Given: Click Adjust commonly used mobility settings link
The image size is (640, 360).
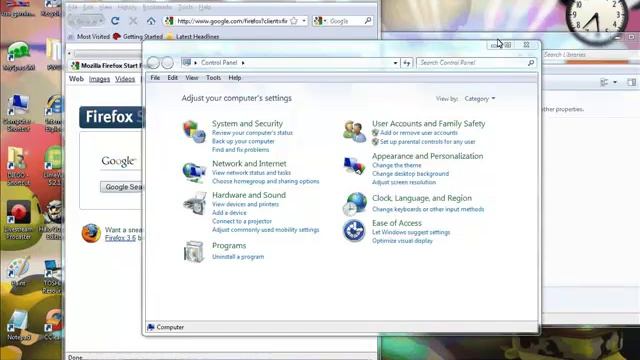Looking at the screenshot, I should pyautogui.click(x=266, y=230).
